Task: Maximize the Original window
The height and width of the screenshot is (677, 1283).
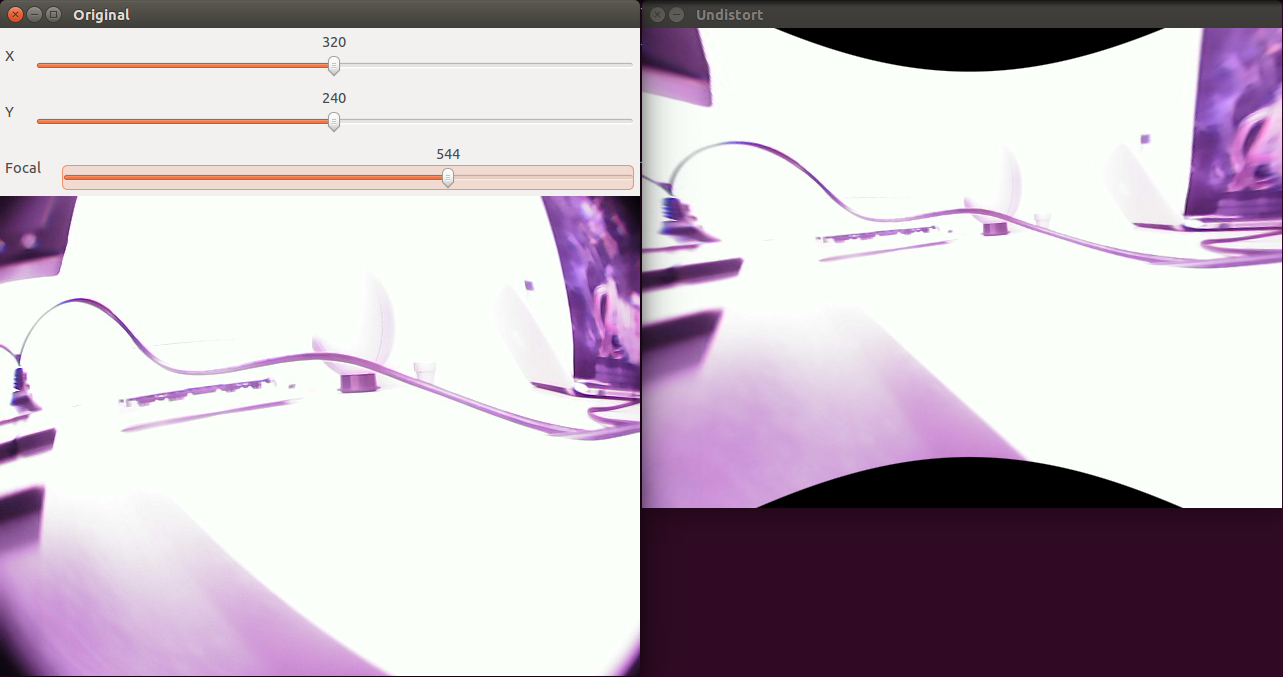Action: pyautogui.click(x=53, y=15)
